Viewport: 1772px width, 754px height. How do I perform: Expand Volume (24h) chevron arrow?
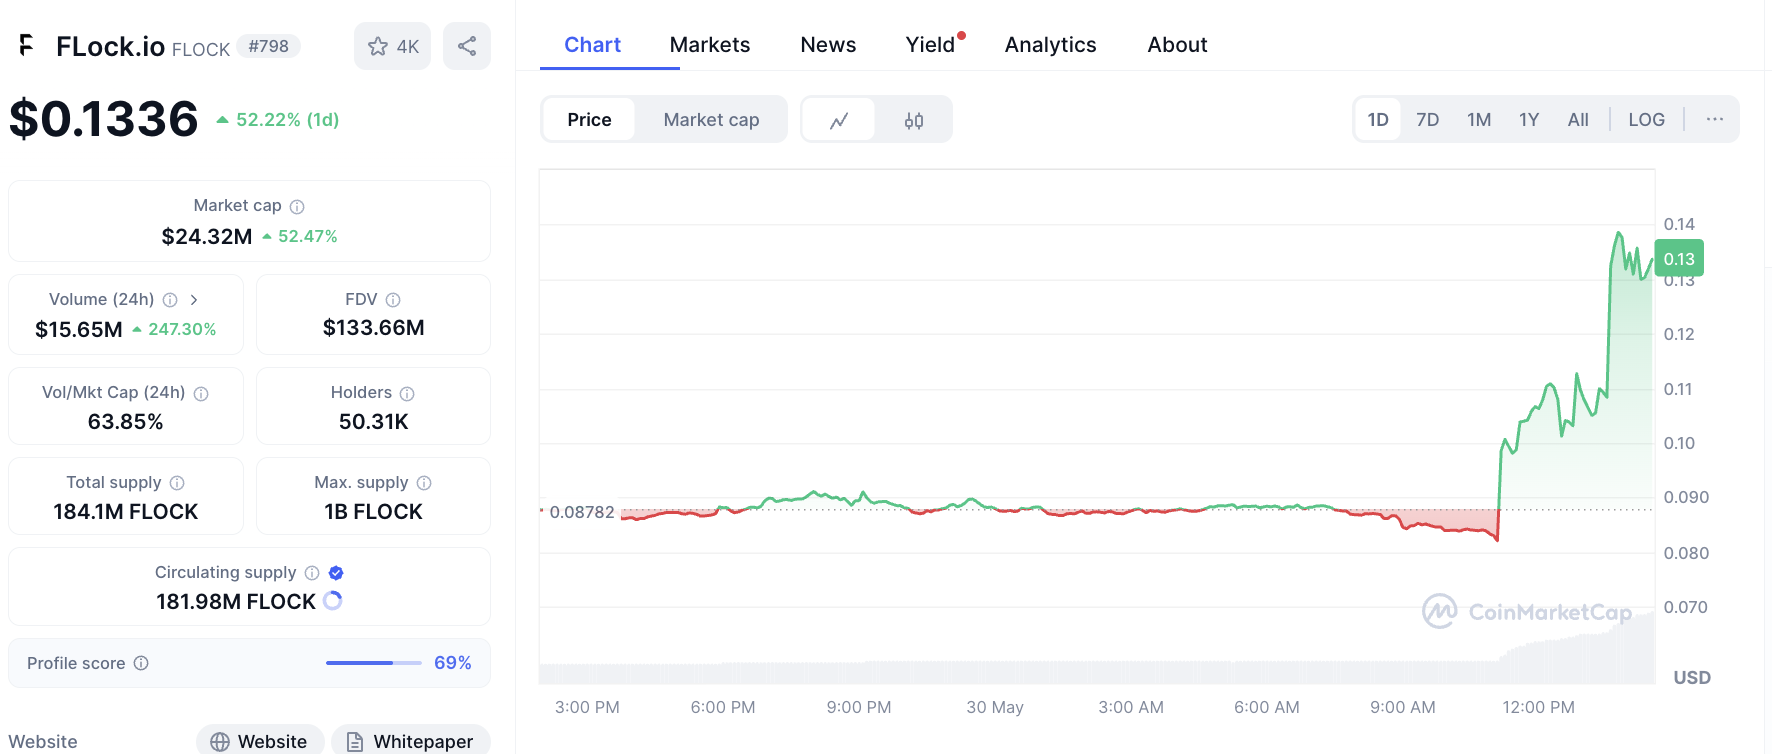coord(194,300)
